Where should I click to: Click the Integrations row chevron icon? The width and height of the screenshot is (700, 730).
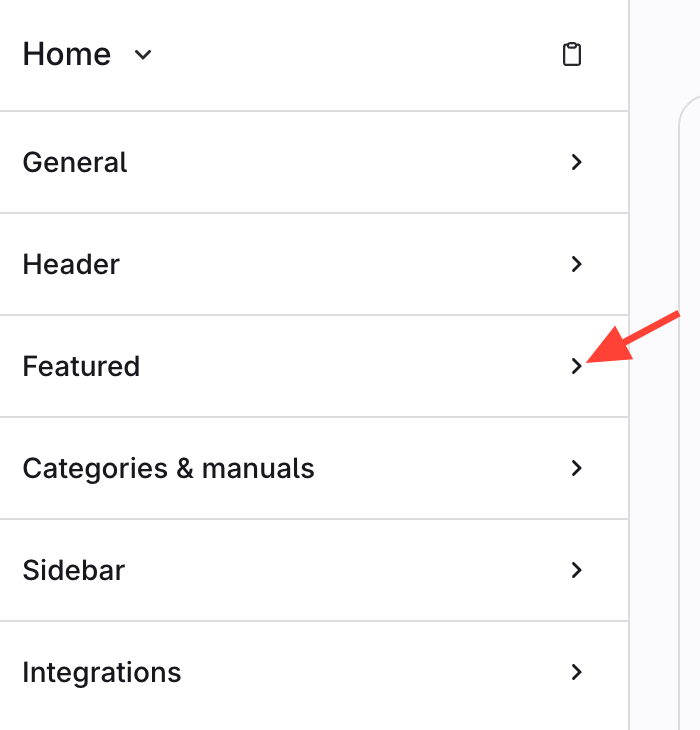pos(576,672)
